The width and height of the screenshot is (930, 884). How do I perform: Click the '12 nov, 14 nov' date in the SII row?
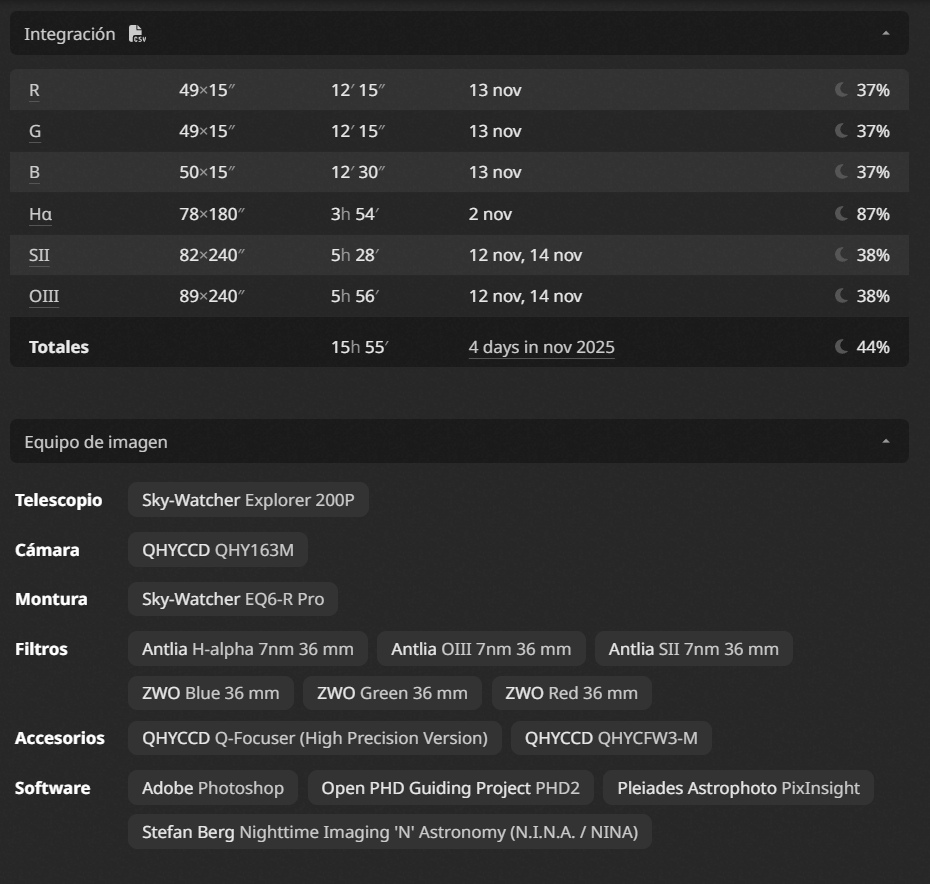525,255
